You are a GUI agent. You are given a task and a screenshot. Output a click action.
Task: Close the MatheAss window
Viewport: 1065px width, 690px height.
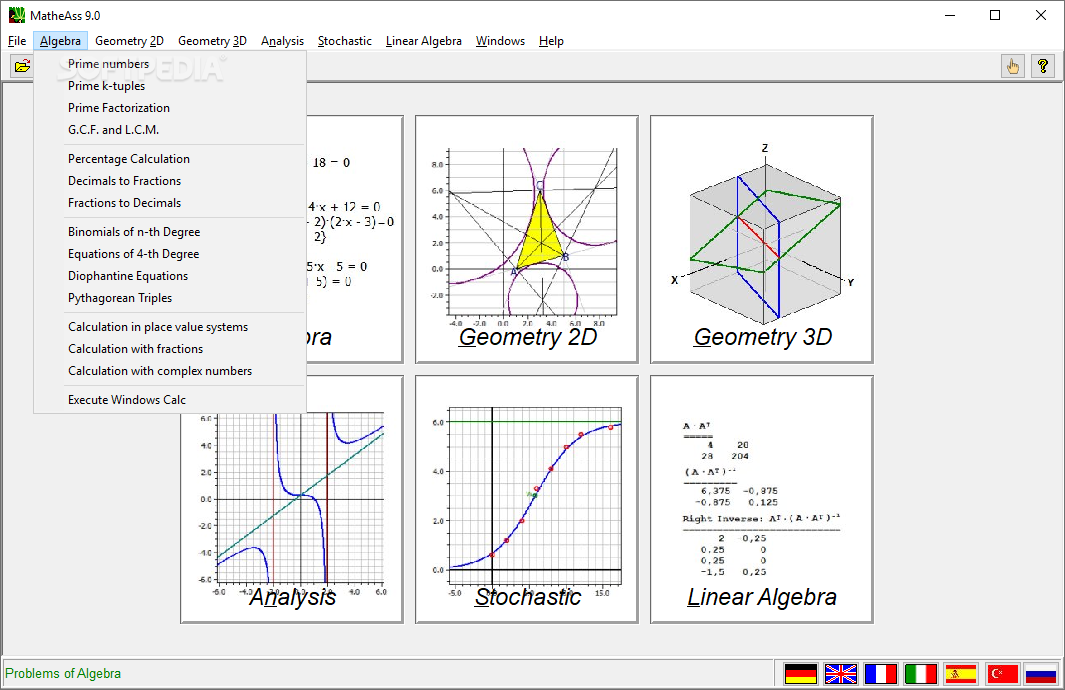coord(1041,15)
